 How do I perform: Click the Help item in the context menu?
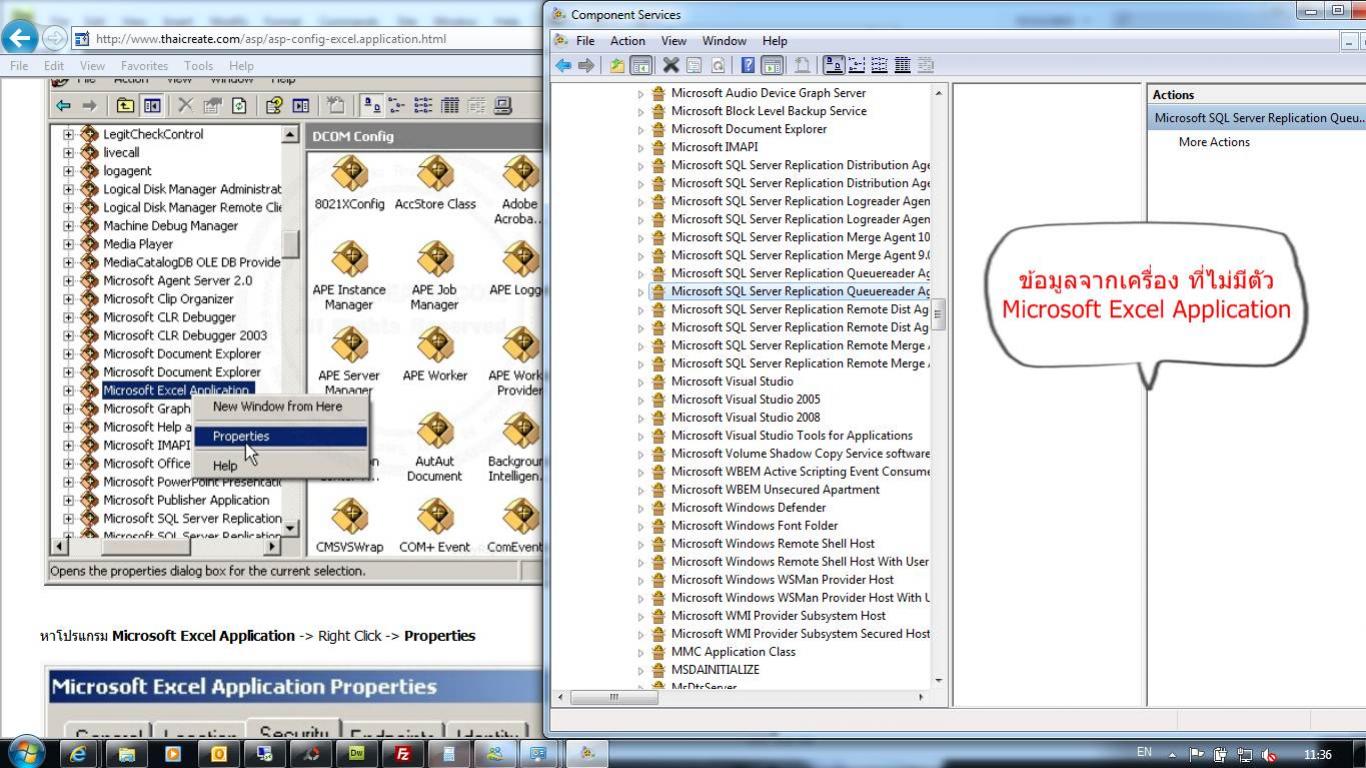(225, 465)
